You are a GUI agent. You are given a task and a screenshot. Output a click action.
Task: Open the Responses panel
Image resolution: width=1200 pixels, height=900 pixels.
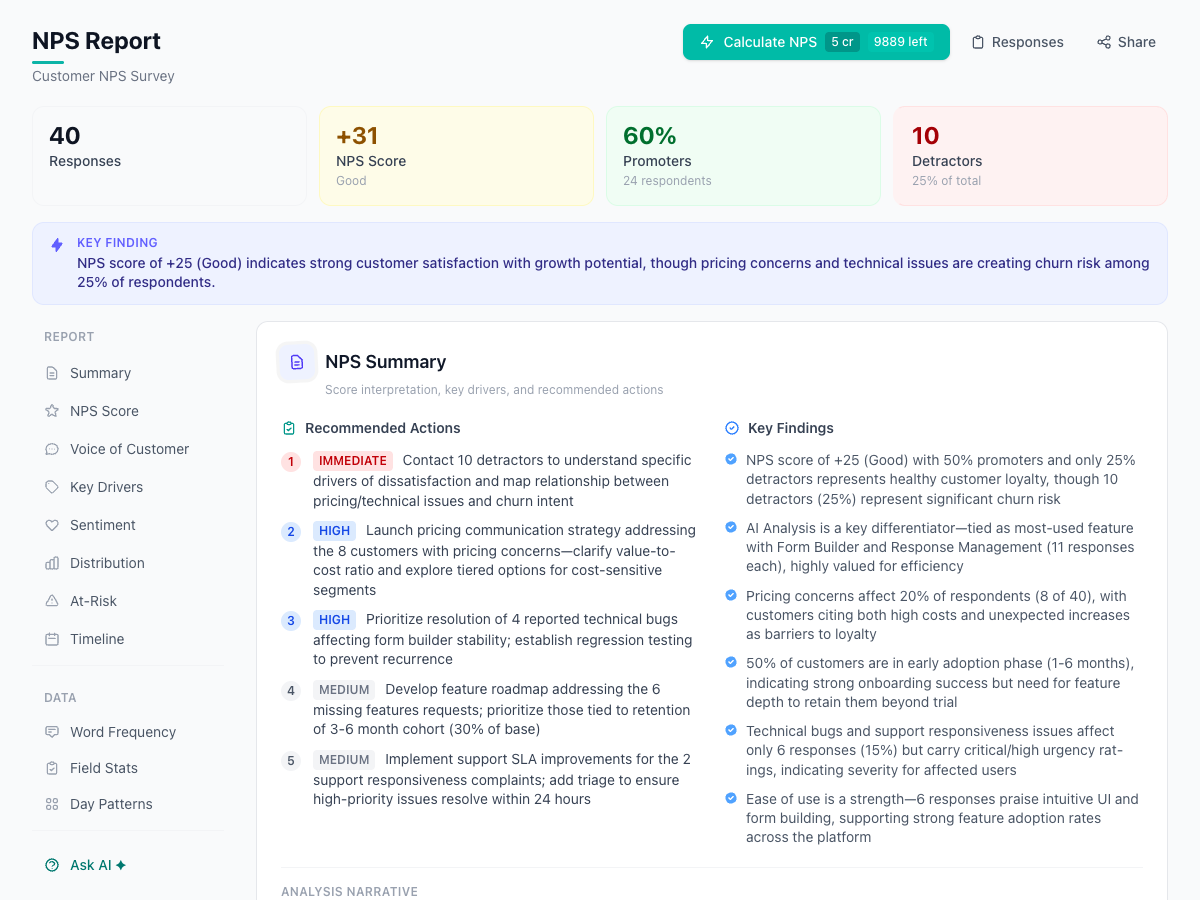point(1017,42)
